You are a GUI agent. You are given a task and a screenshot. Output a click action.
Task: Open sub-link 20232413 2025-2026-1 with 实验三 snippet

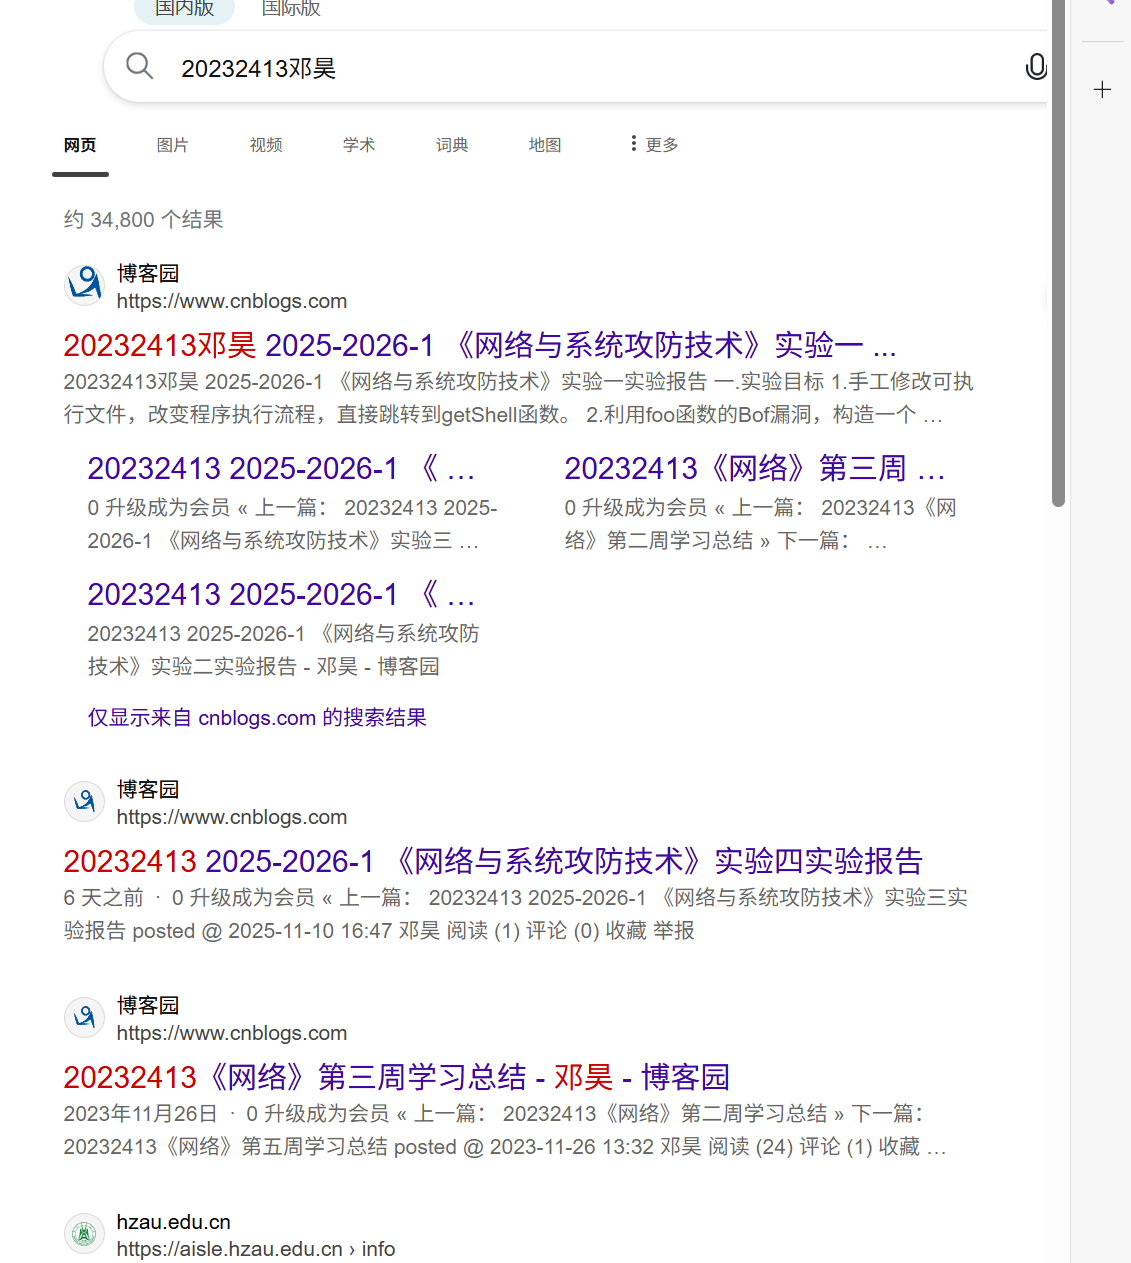pyautogui.click(x=281, y=468)
